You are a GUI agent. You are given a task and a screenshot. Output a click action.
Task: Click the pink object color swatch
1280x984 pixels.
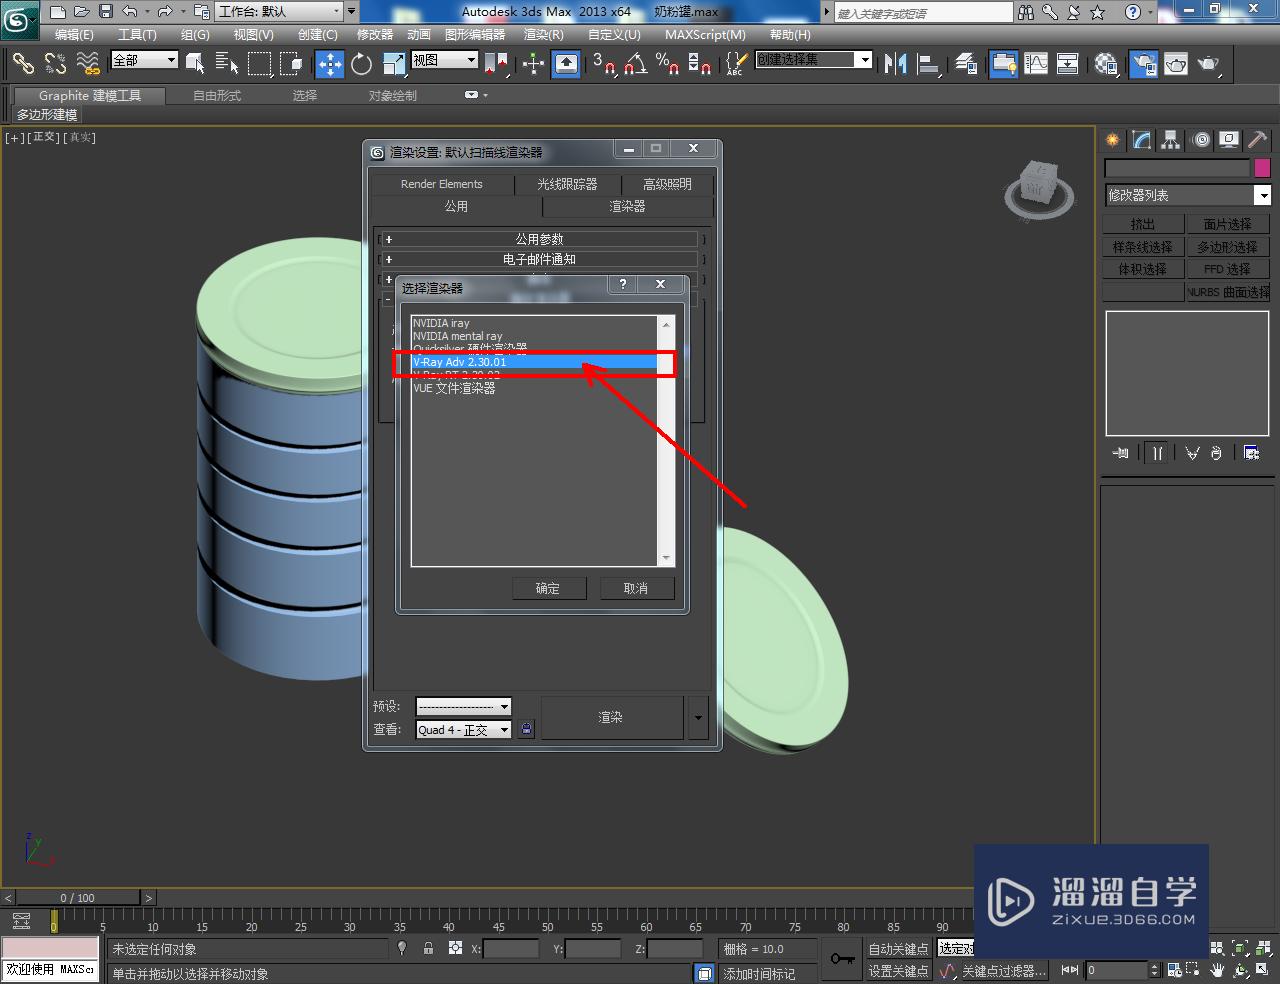point(1262,168)
